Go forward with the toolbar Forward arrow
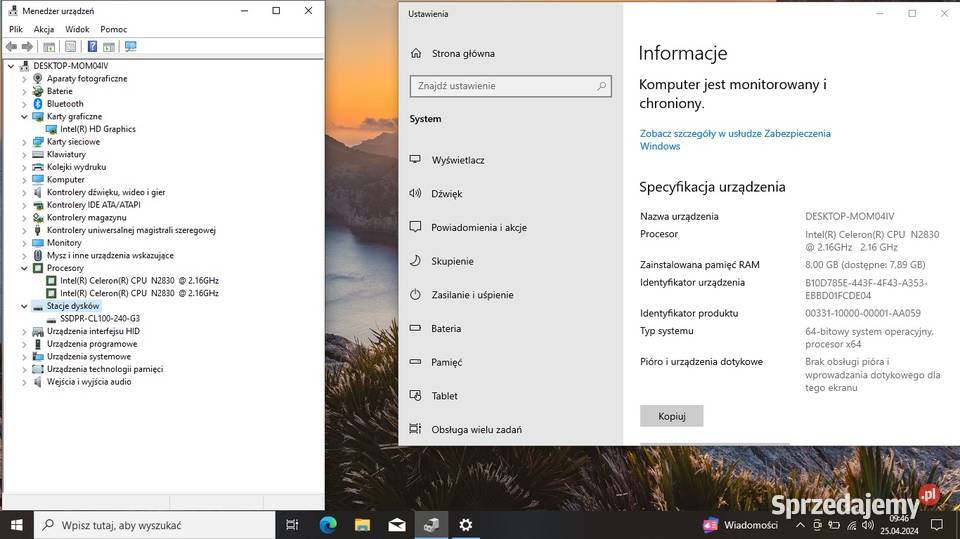The image size is (960, 539). point(27,47)
